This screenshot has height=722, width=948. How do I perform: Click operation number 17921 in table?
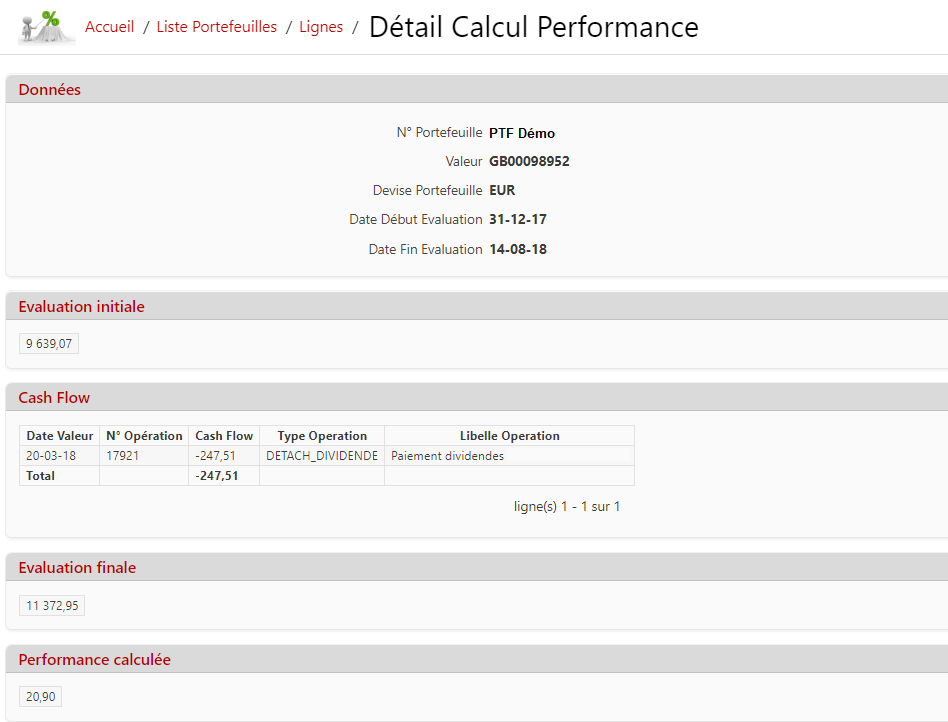[123, 456]
